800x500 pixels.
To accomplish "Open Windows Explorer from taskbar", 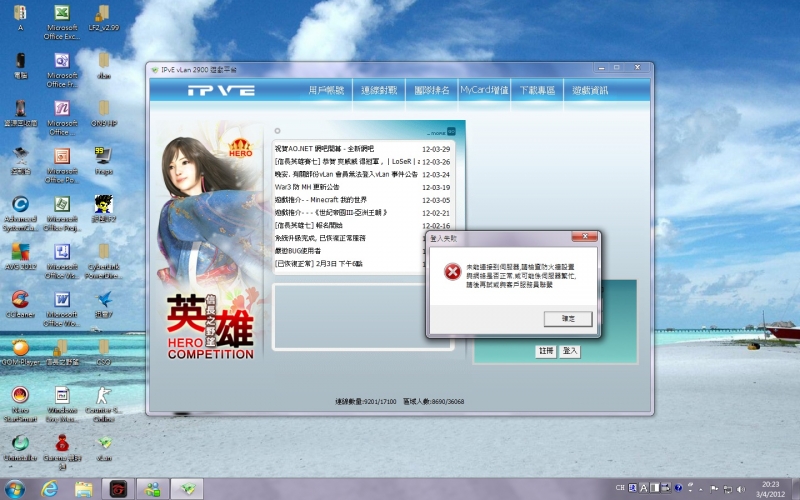I will (84, 489).
